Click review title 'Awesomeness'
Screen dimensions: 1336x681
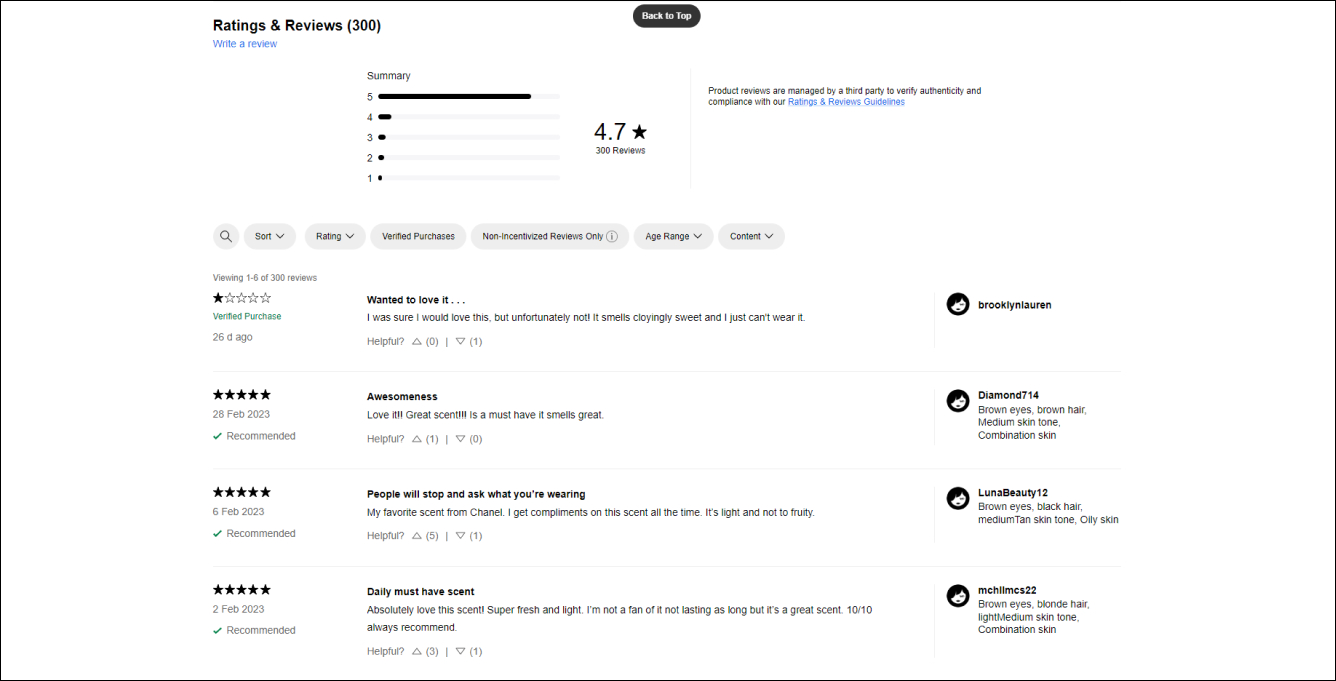click(x=402, y=397)
